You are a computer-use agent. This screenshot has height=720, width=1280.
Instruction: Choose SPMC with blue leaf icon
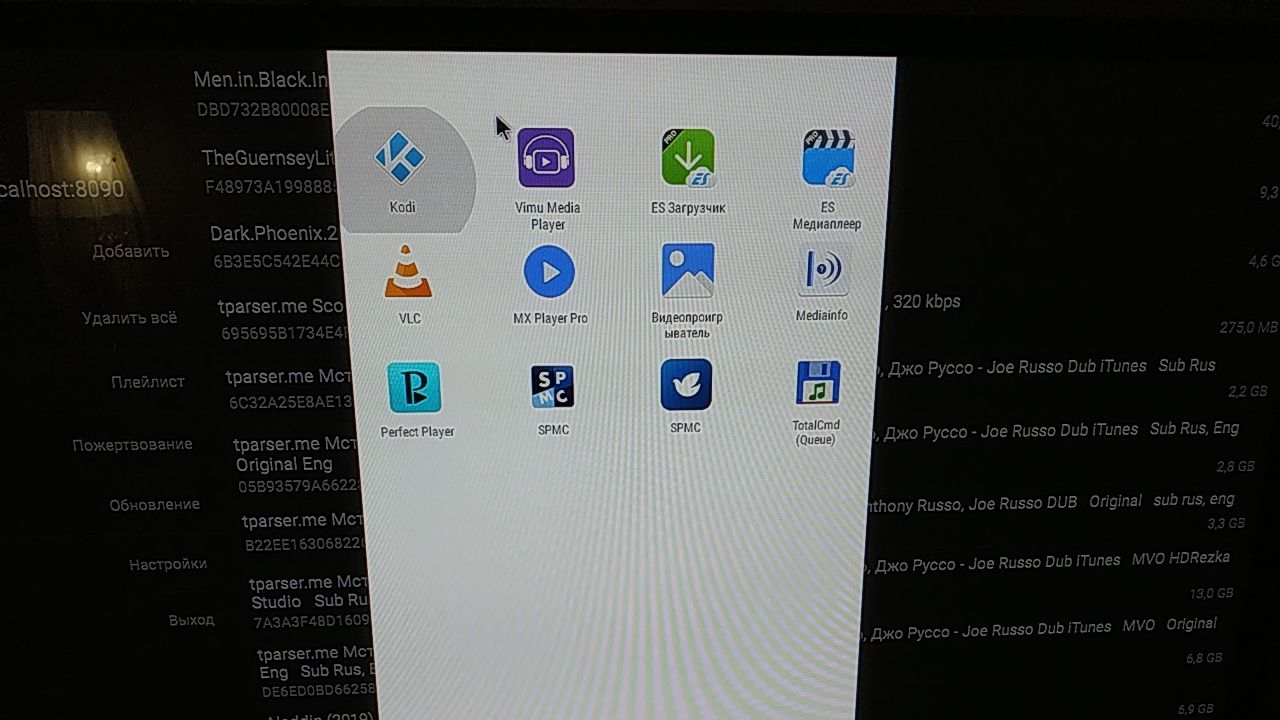point(686,396)
